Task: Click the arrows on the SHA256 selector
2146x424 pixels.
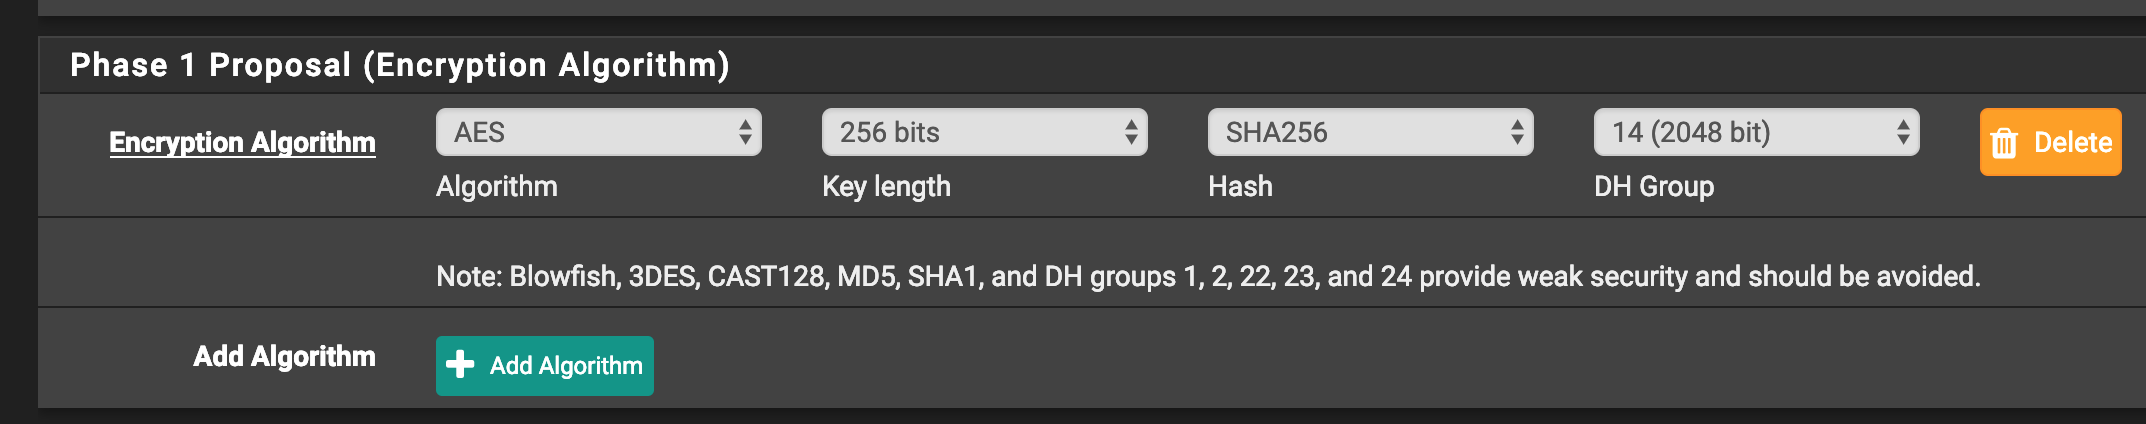Action: tap(1517, 132)
